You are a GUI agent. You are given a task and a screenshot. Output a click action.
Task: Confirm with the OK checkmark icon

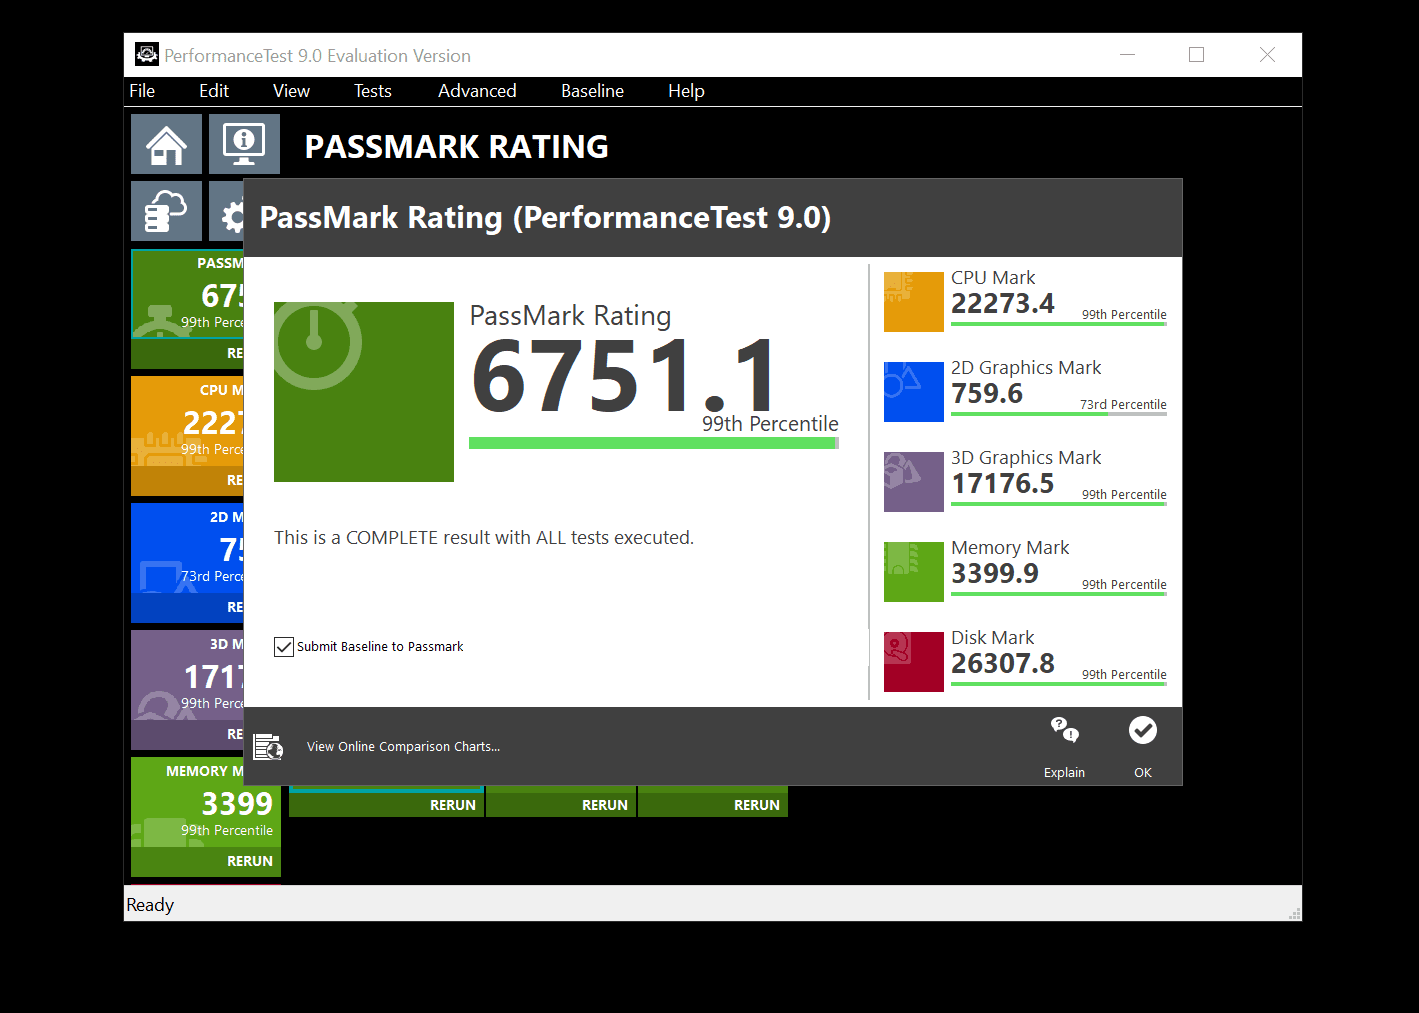pos(1143,730)
